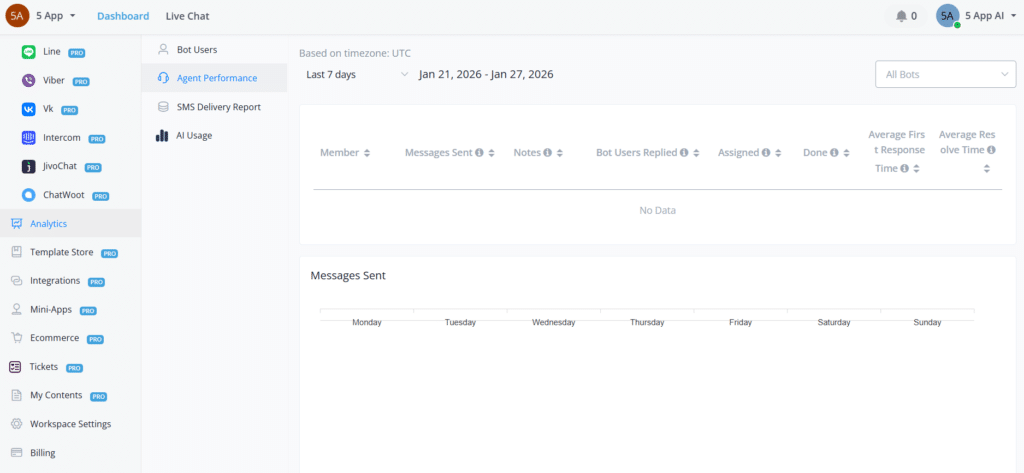The image size is (1024, 473).
Task: Open the Bot Users report
Action: pyautogui.click(x=196, y=49)
